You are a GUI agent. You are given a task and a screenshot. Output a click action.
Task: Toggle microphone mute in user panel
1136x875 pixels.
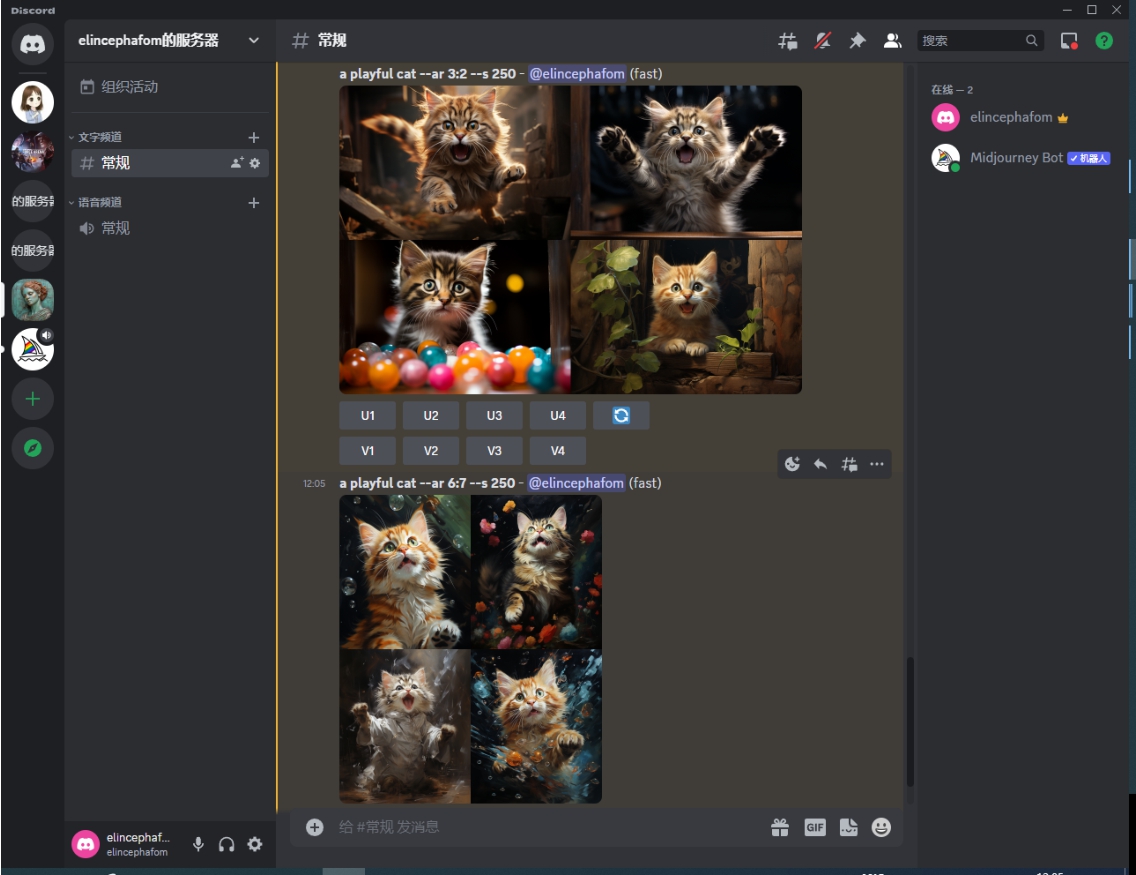198,844
